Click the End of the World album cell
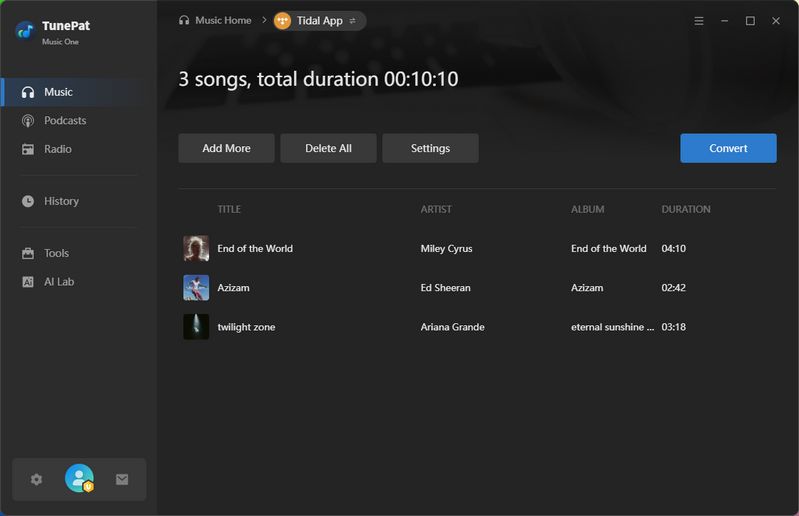Screen dimensions: 799x516 click(608, 249)
